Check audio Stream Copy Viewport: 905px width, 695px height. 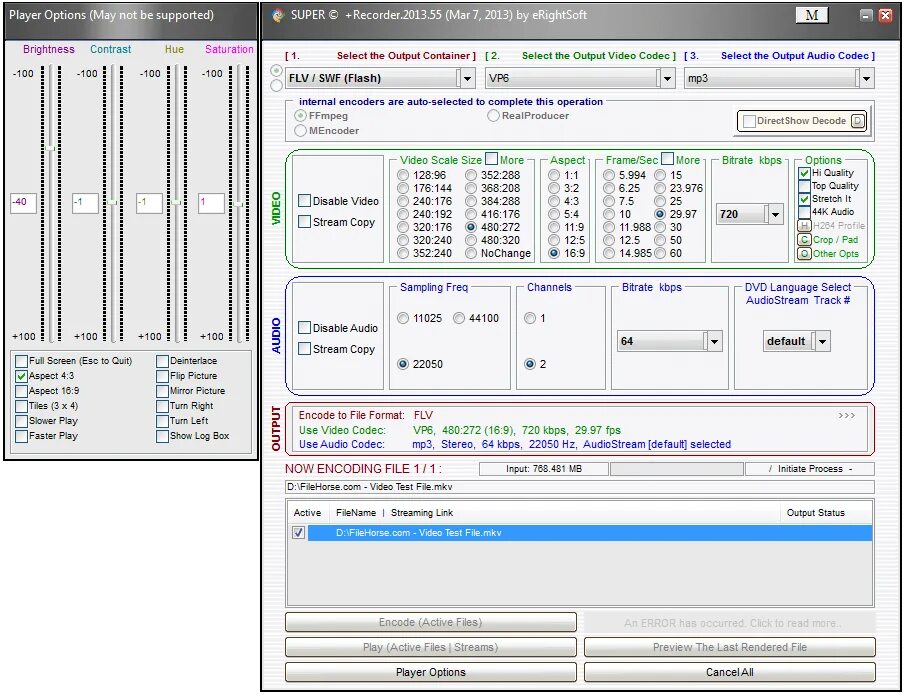304,349
